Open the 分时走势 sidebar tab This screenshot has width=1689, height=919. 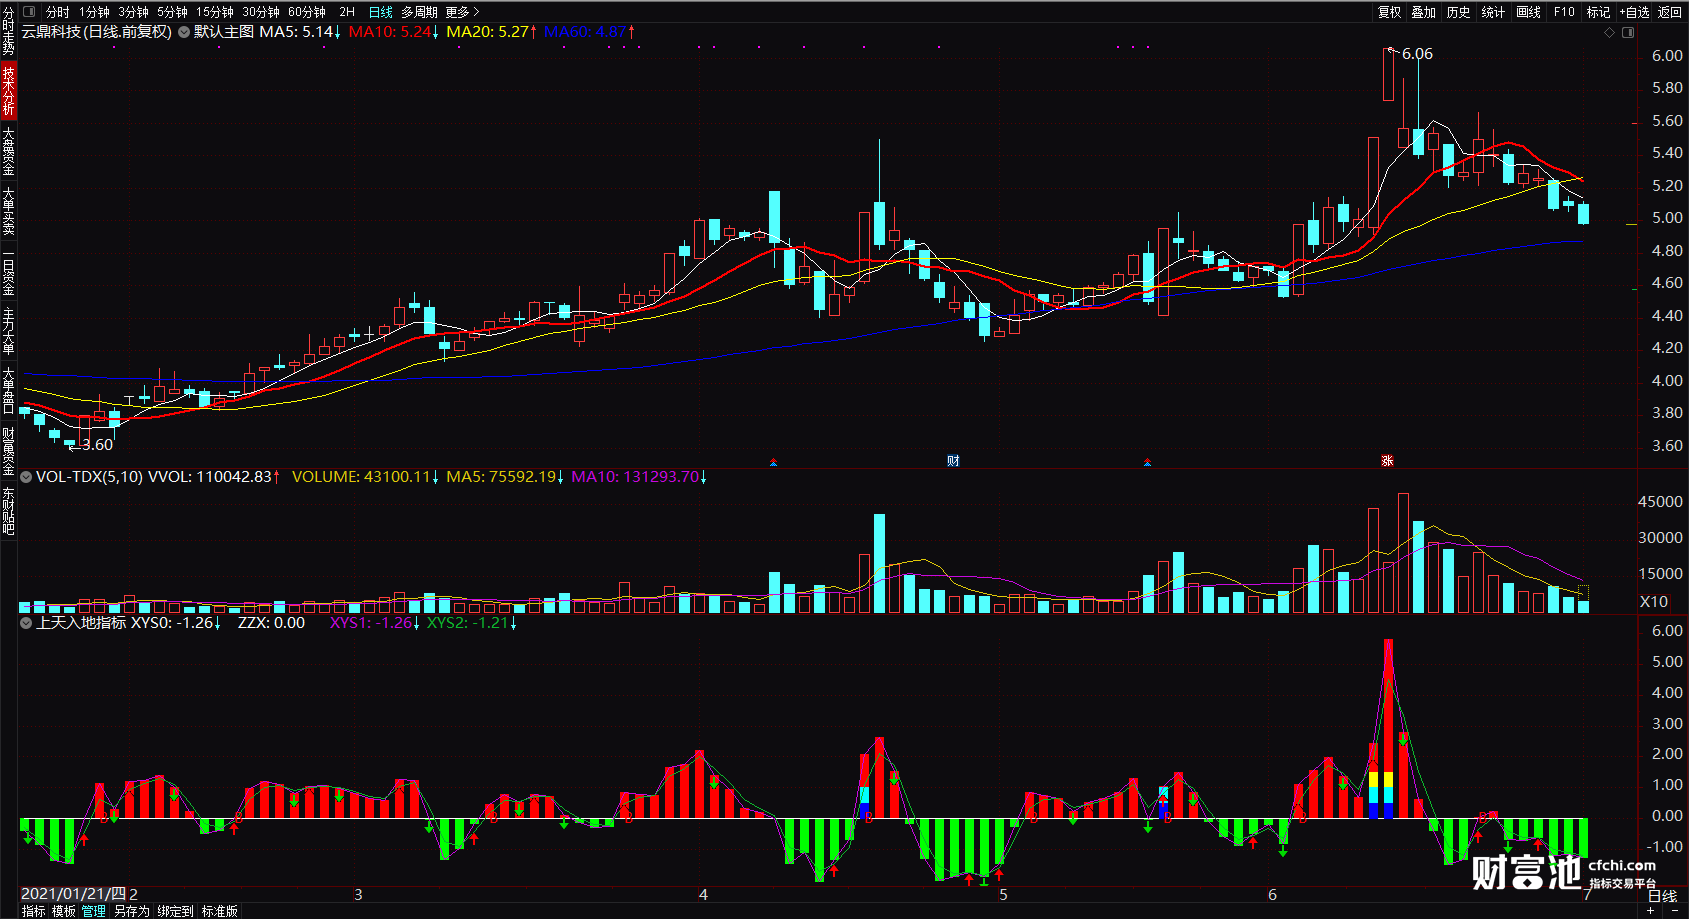[x=8, y=31]
